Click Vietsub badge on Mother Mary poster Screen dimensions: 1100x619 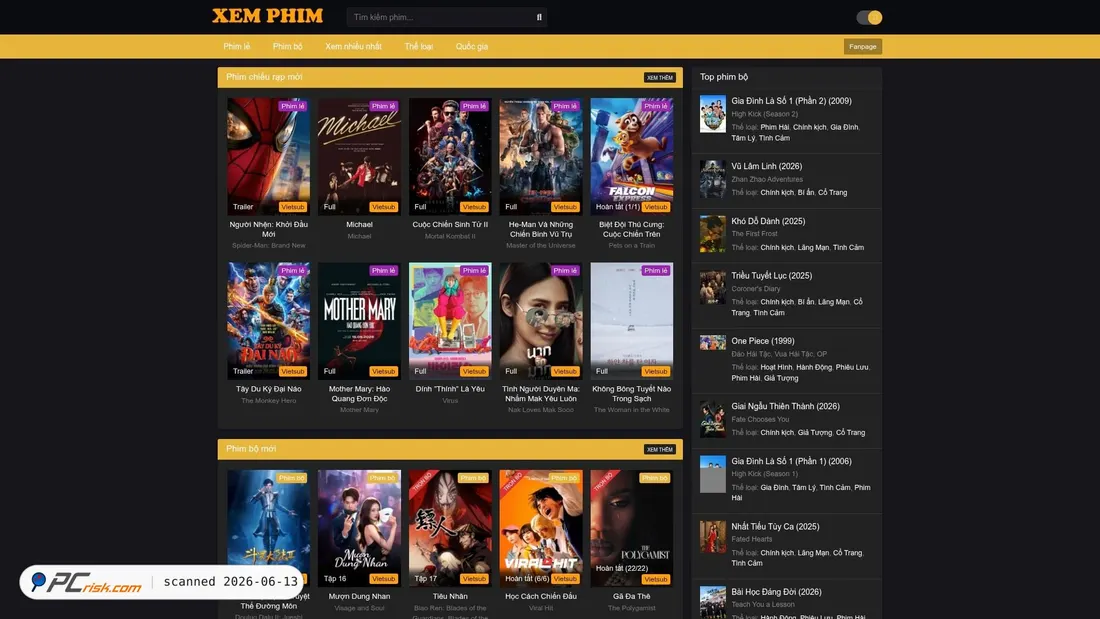pyautogui.click(x=383, y=371)
